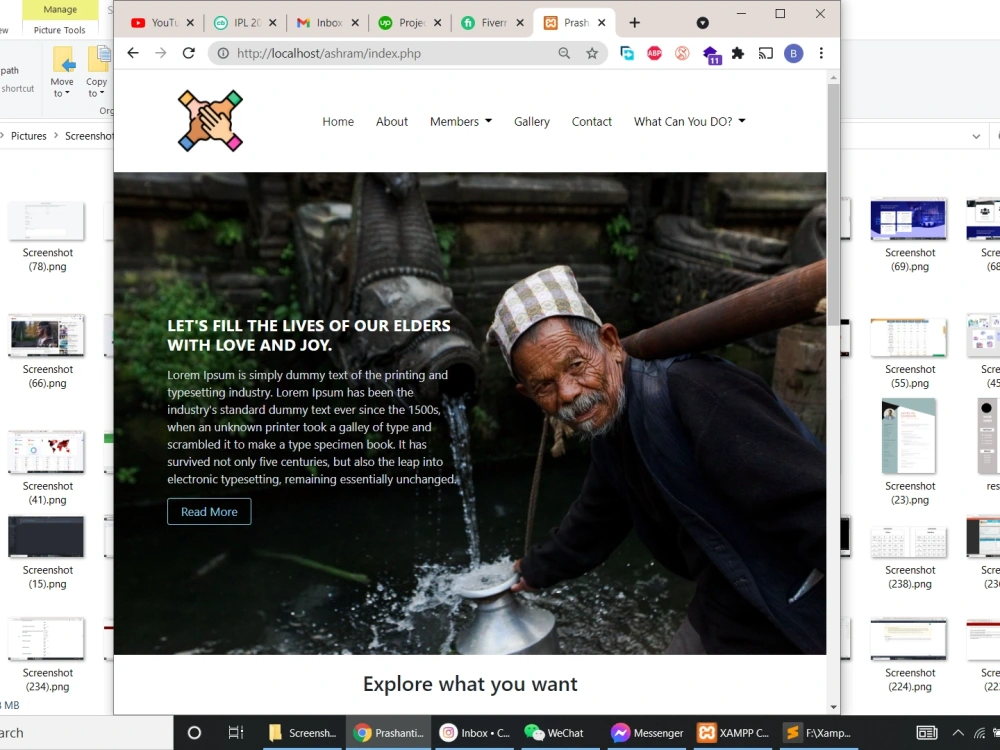Click the AdBlock Plus extension icon
Screen dimensions: 1000x750
click(x=654, y=54)
